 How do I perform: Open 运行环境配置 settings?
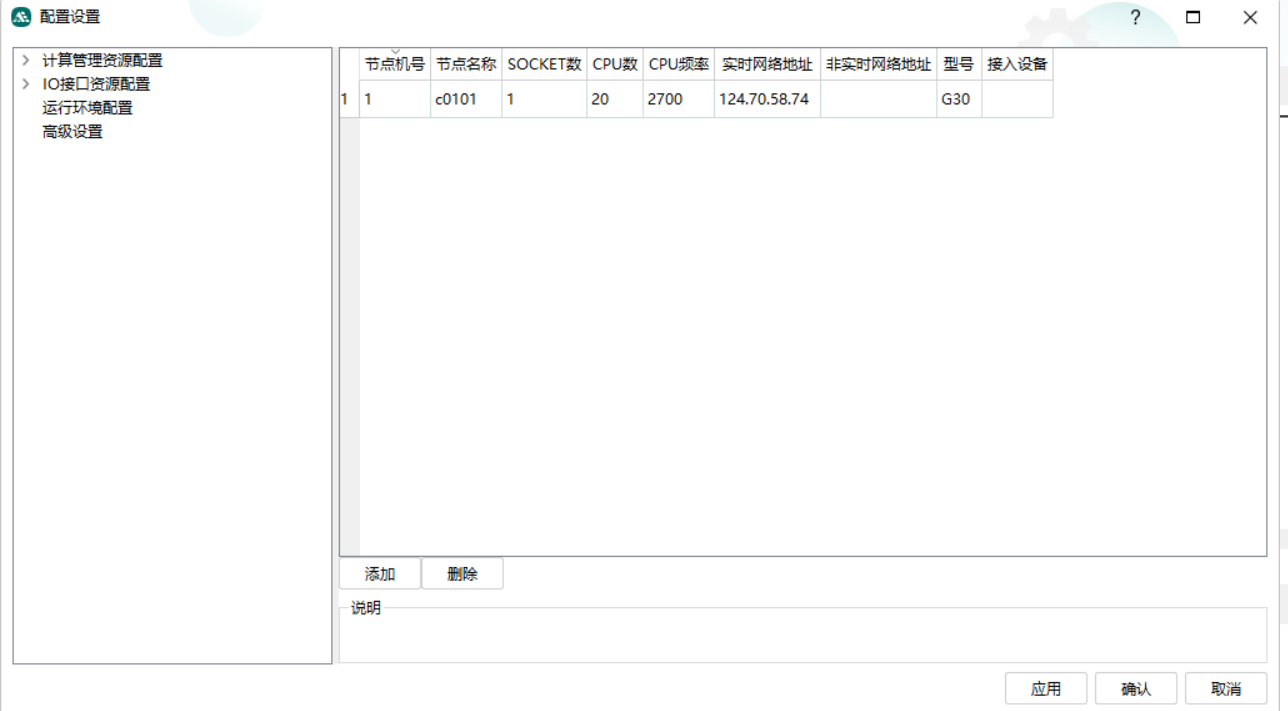coord(87,108)
